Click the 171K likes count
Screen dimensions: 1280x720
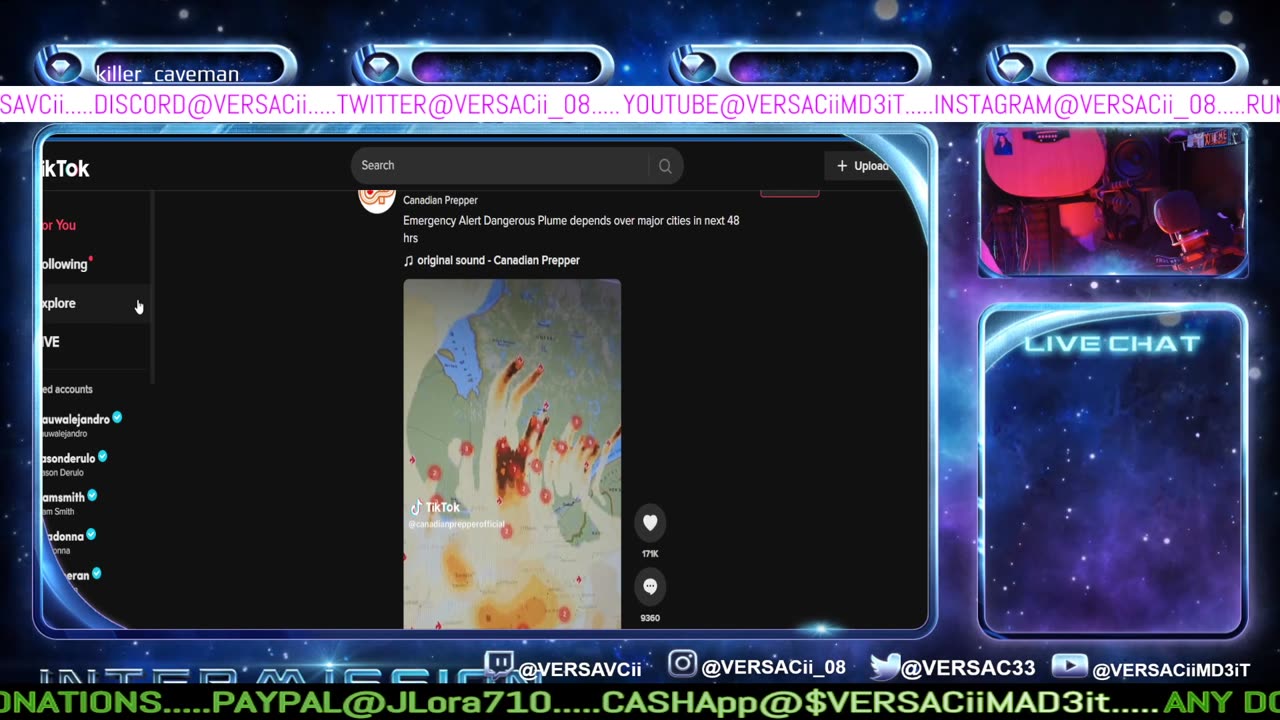(x=650, y=553)
